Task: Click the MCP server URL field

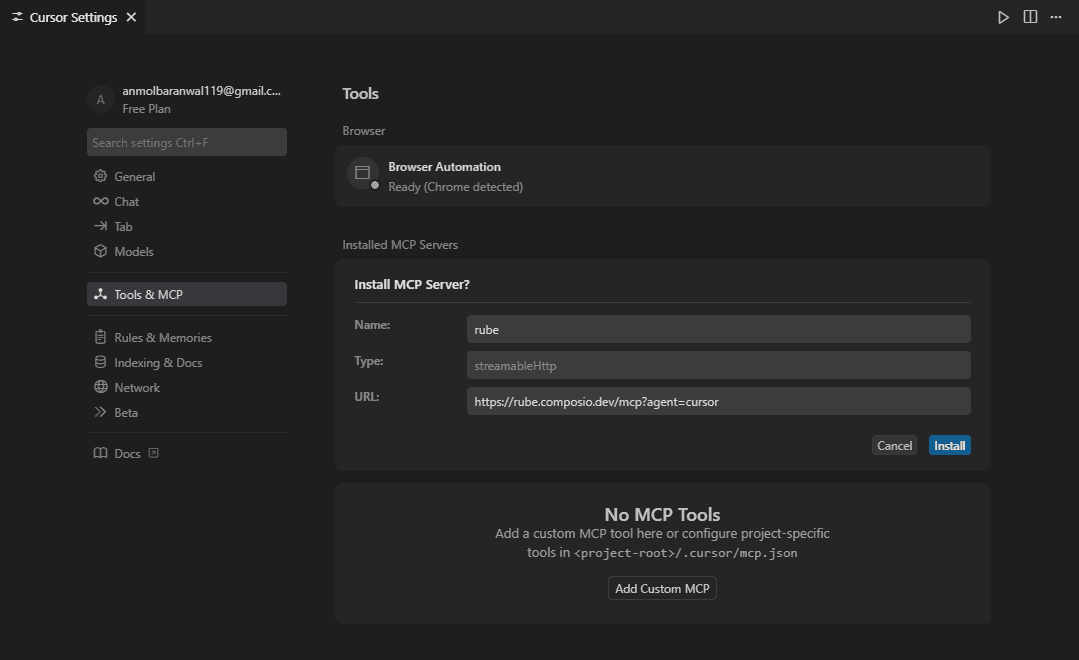Action: [x=718, y=401]
